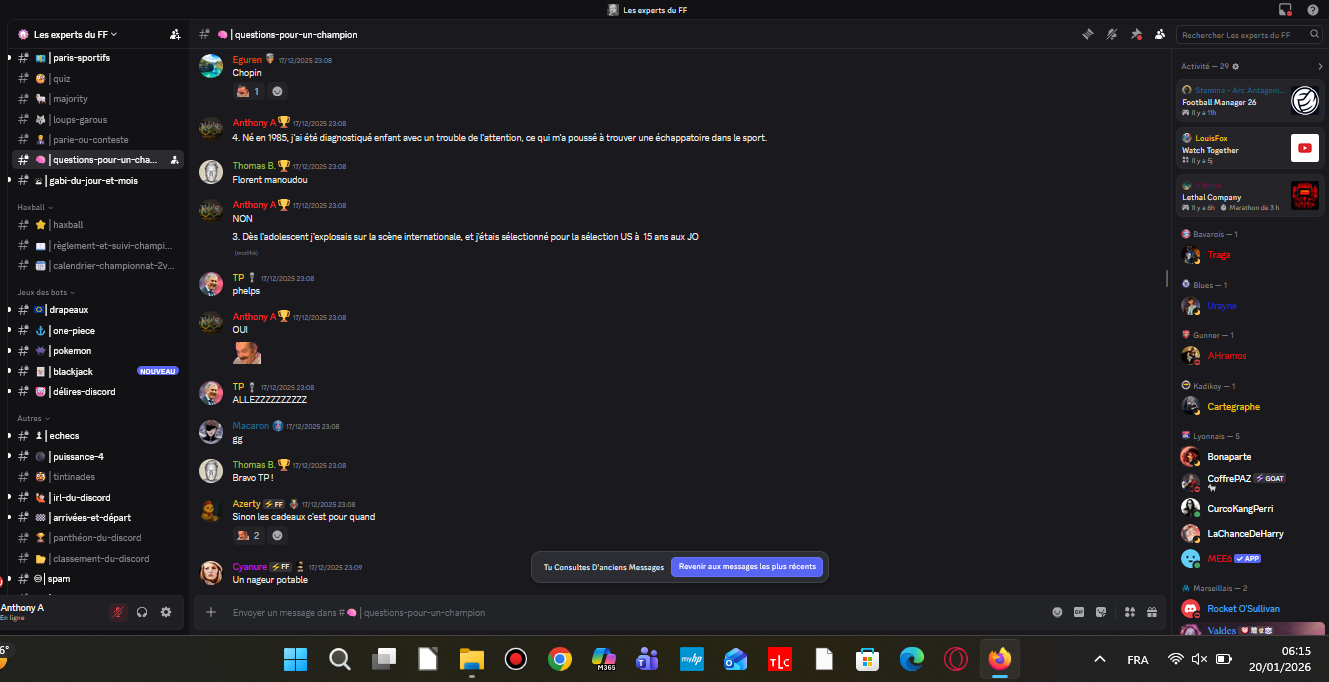This screenshot has width=1329, height=682.
Task: Open the Threads (Fils) icon in header
Action: tap(1088, 34)
